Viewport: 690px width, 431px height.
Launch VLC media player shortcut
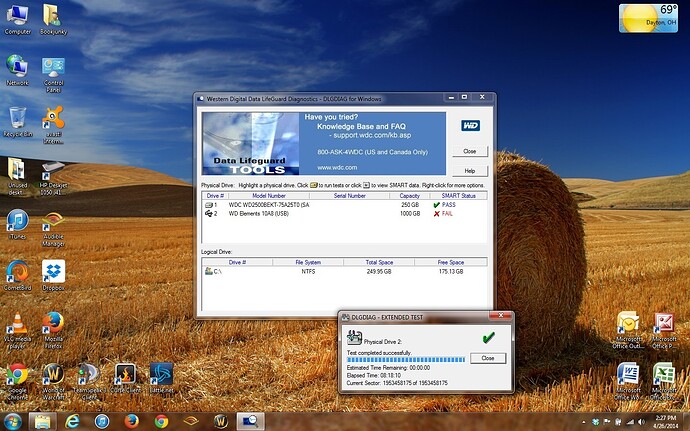(18, 331)
